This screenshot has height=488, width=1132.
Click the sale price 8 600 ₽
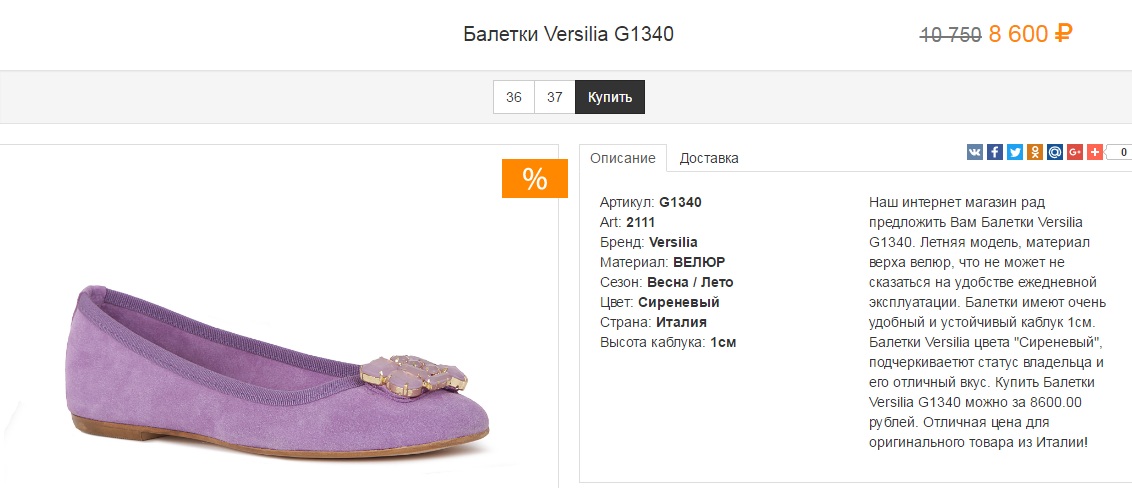tap(1030, 35)
